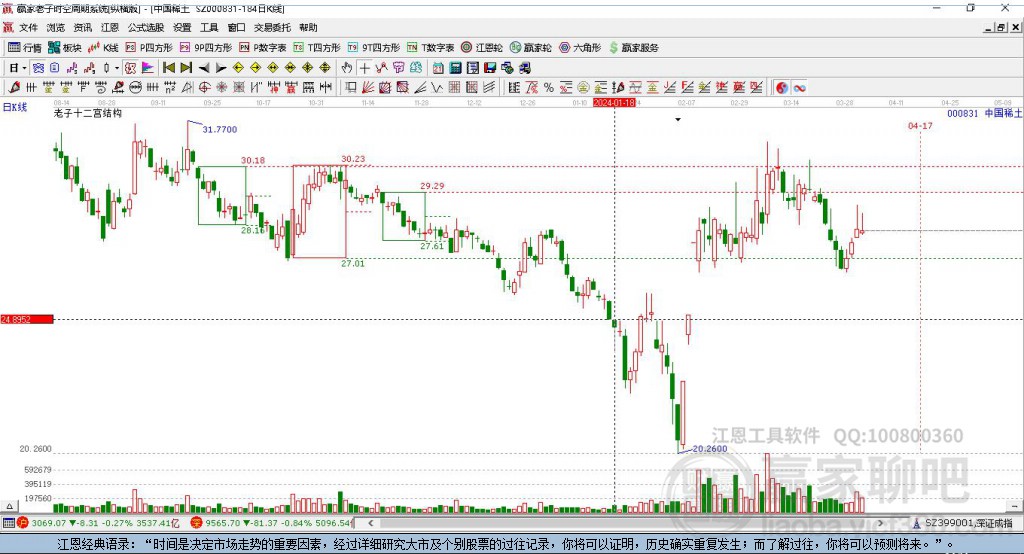Open the 设置 menu

point(182,27)
